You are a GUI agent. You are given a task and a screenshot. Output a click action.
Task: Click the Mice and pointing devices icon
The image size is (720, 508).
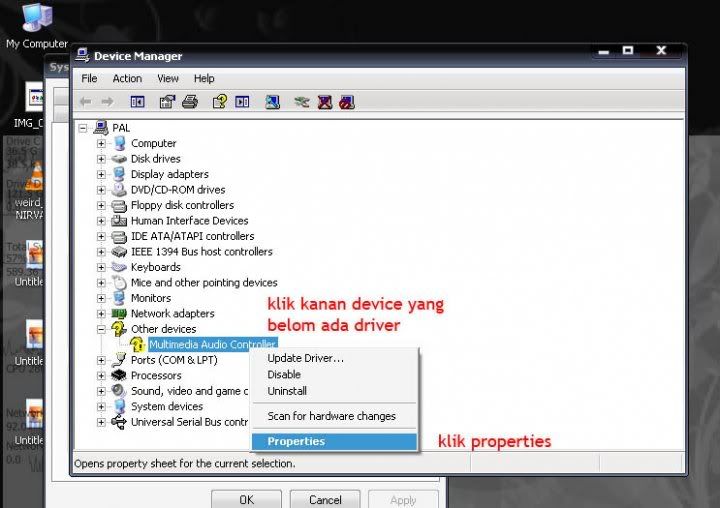pos(119,282)
